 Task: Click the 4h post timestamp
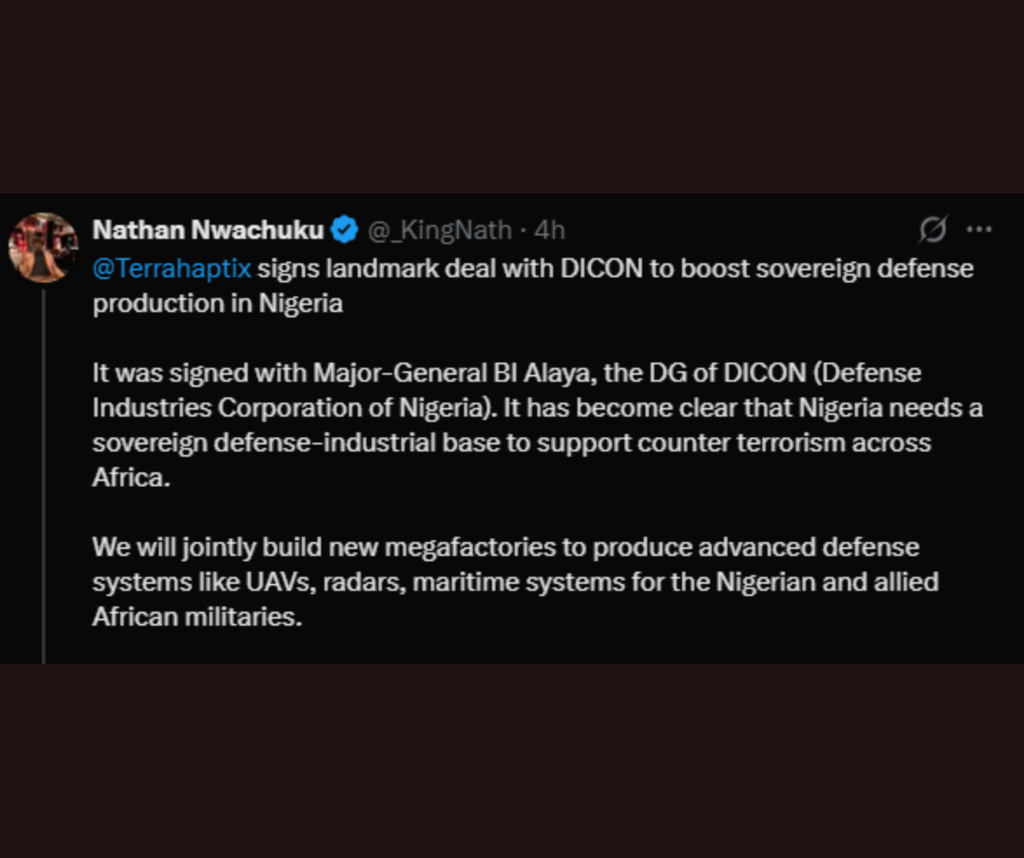550,230
